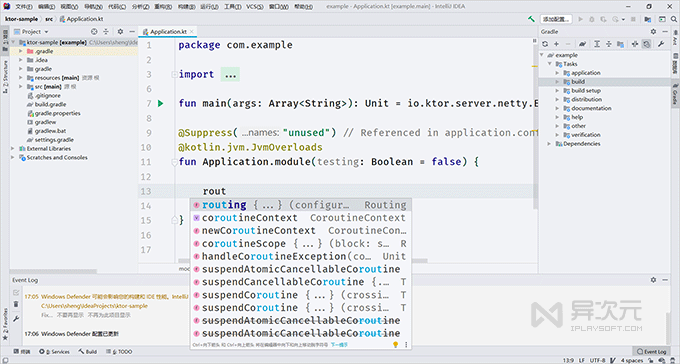The width and height of the screenshot is (680, 364).
Task: Click the lightbulb icon in the completion popup footer
Action: 395,344
